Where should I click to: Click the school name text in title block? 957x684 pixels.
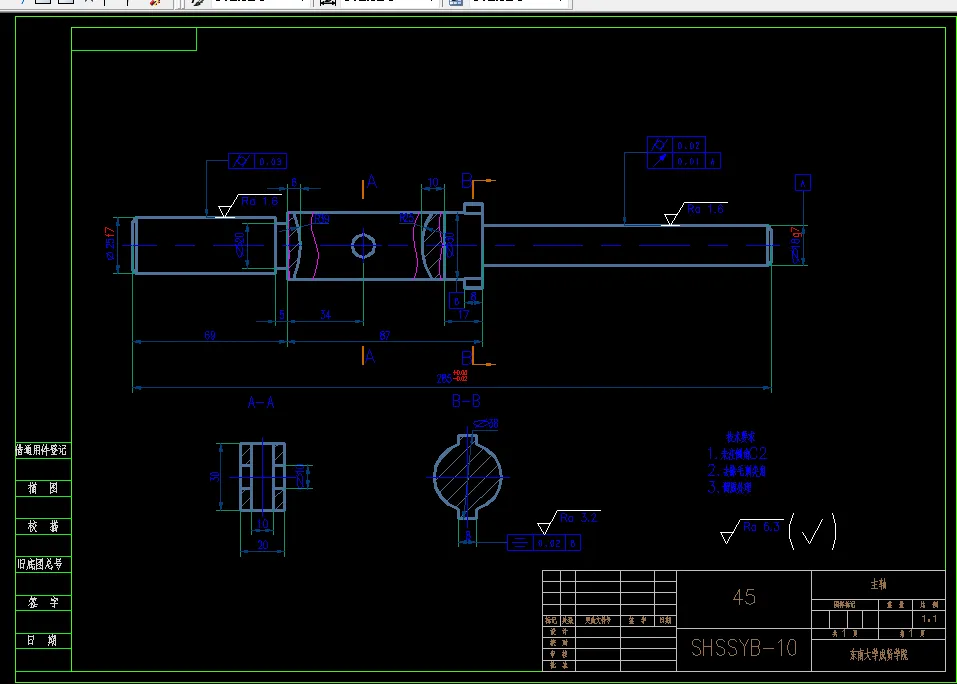point(878,655)
